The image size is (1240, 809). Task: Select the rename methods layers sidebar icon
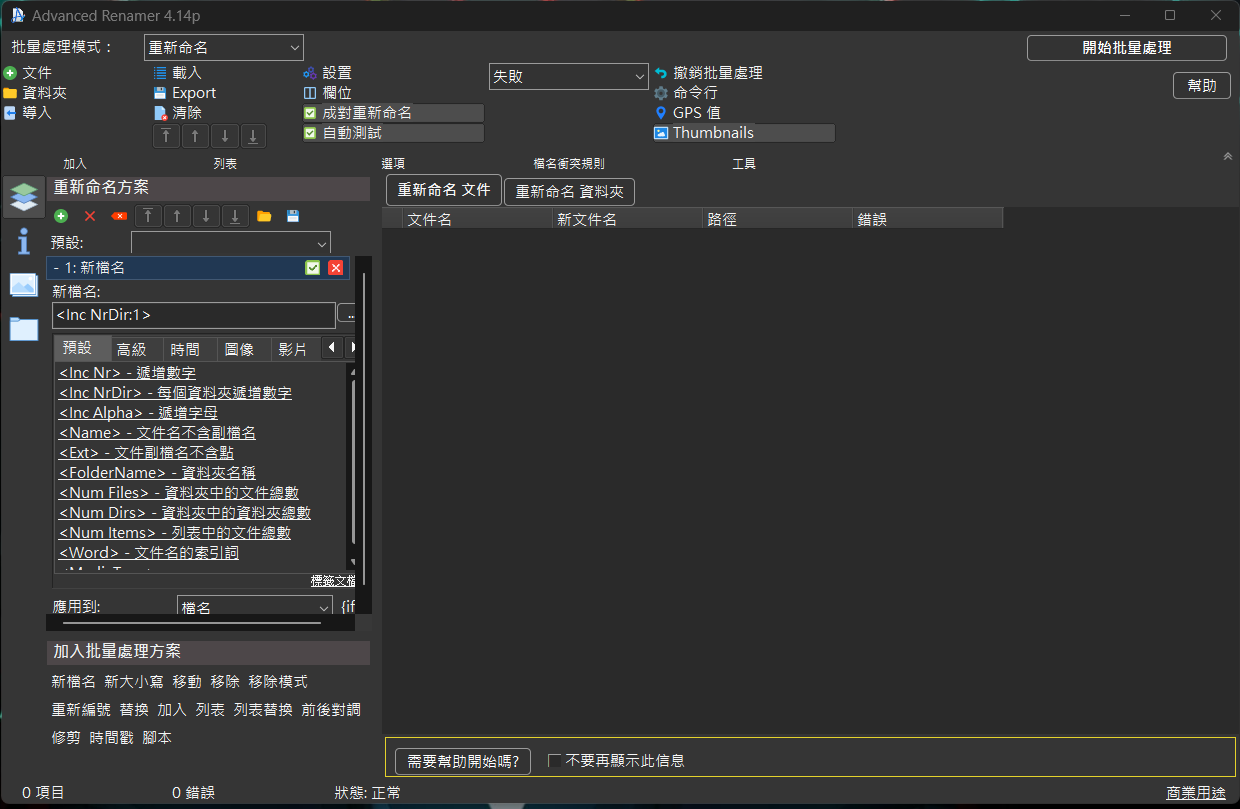24,197
